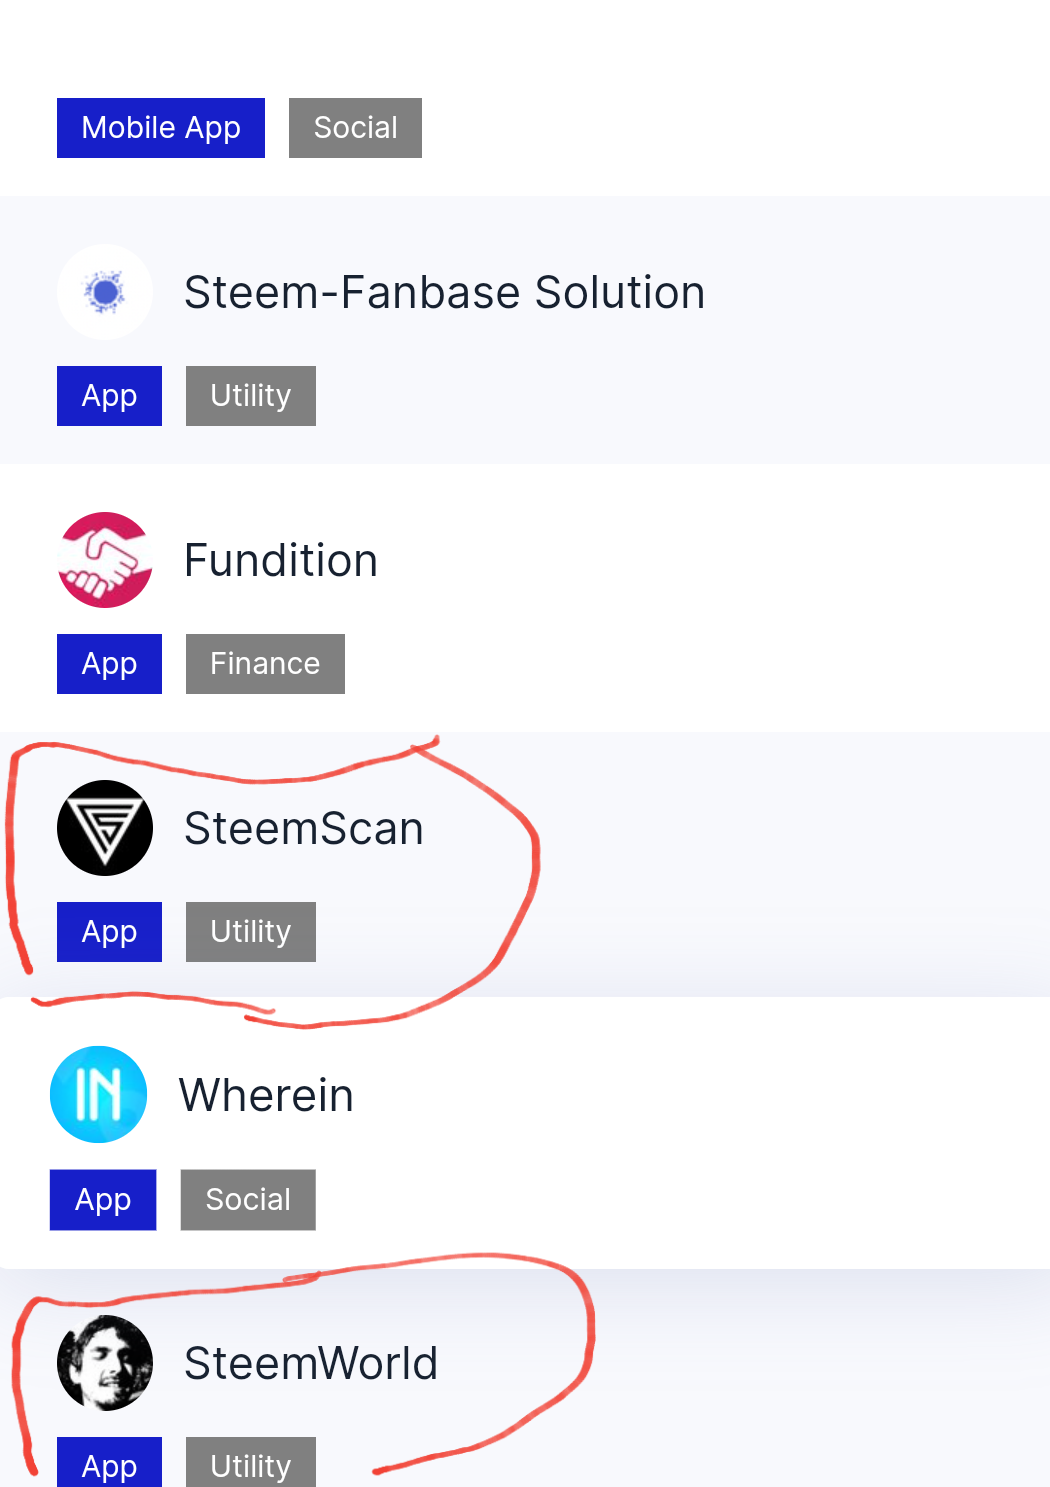Select the Finance tag
The width and height of the screenshot is (1050, 1487).
pos(265,664)
